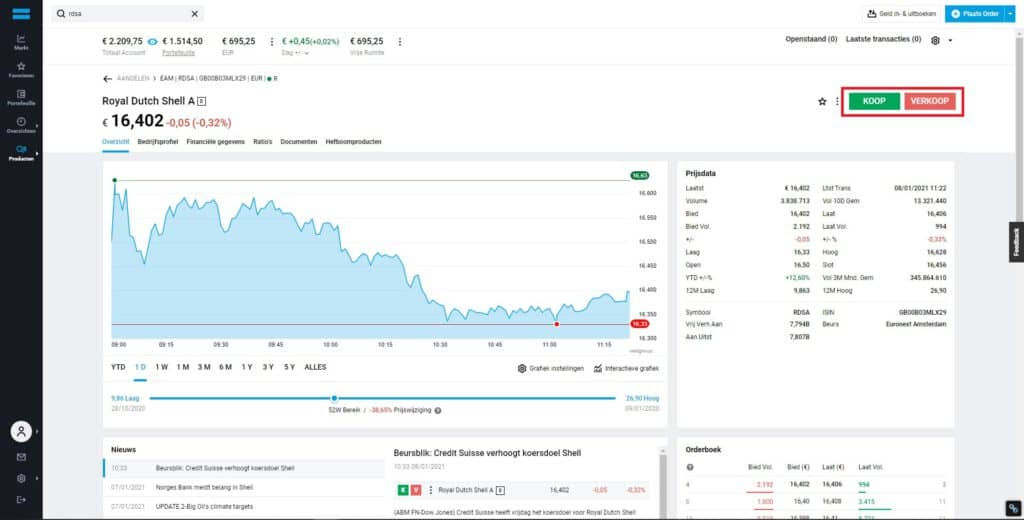The image size is (1024, 520).
Task: Click in the rdsa search field
Action: [127, 14]
